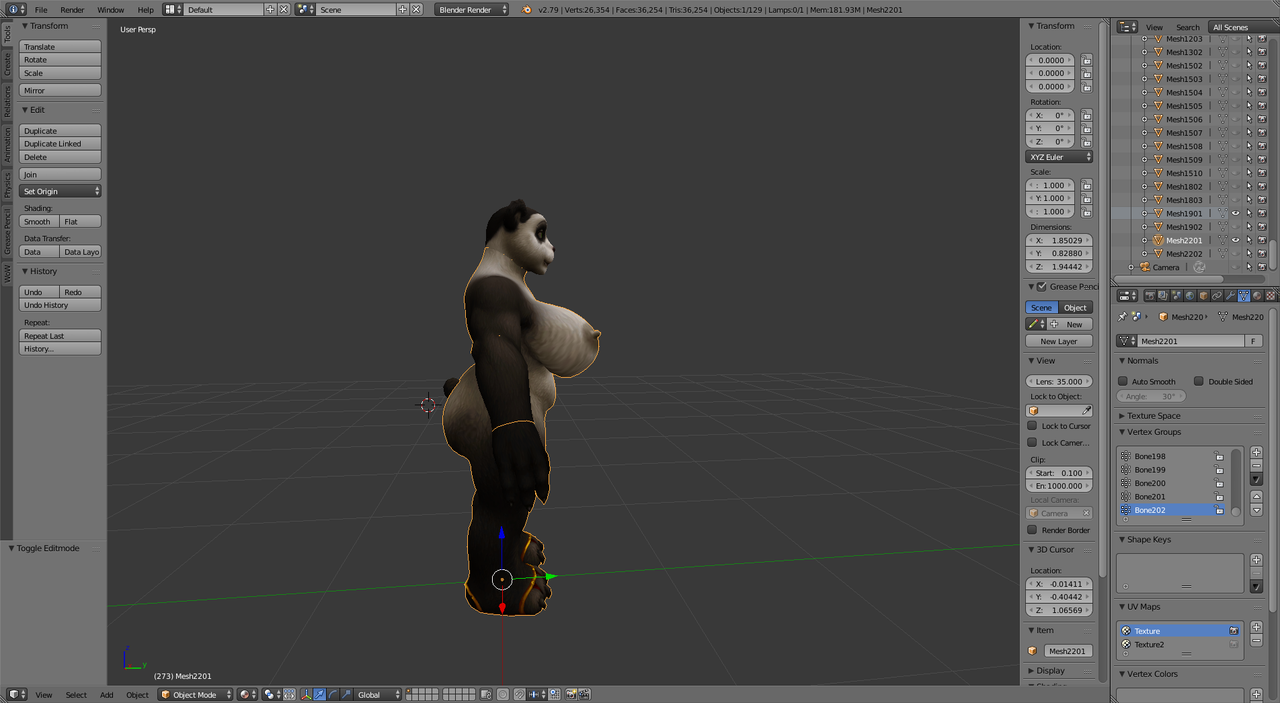Click the Mirror button
Image resolution: width=1280 pixels, height=703 pixels.
point(60,90)
